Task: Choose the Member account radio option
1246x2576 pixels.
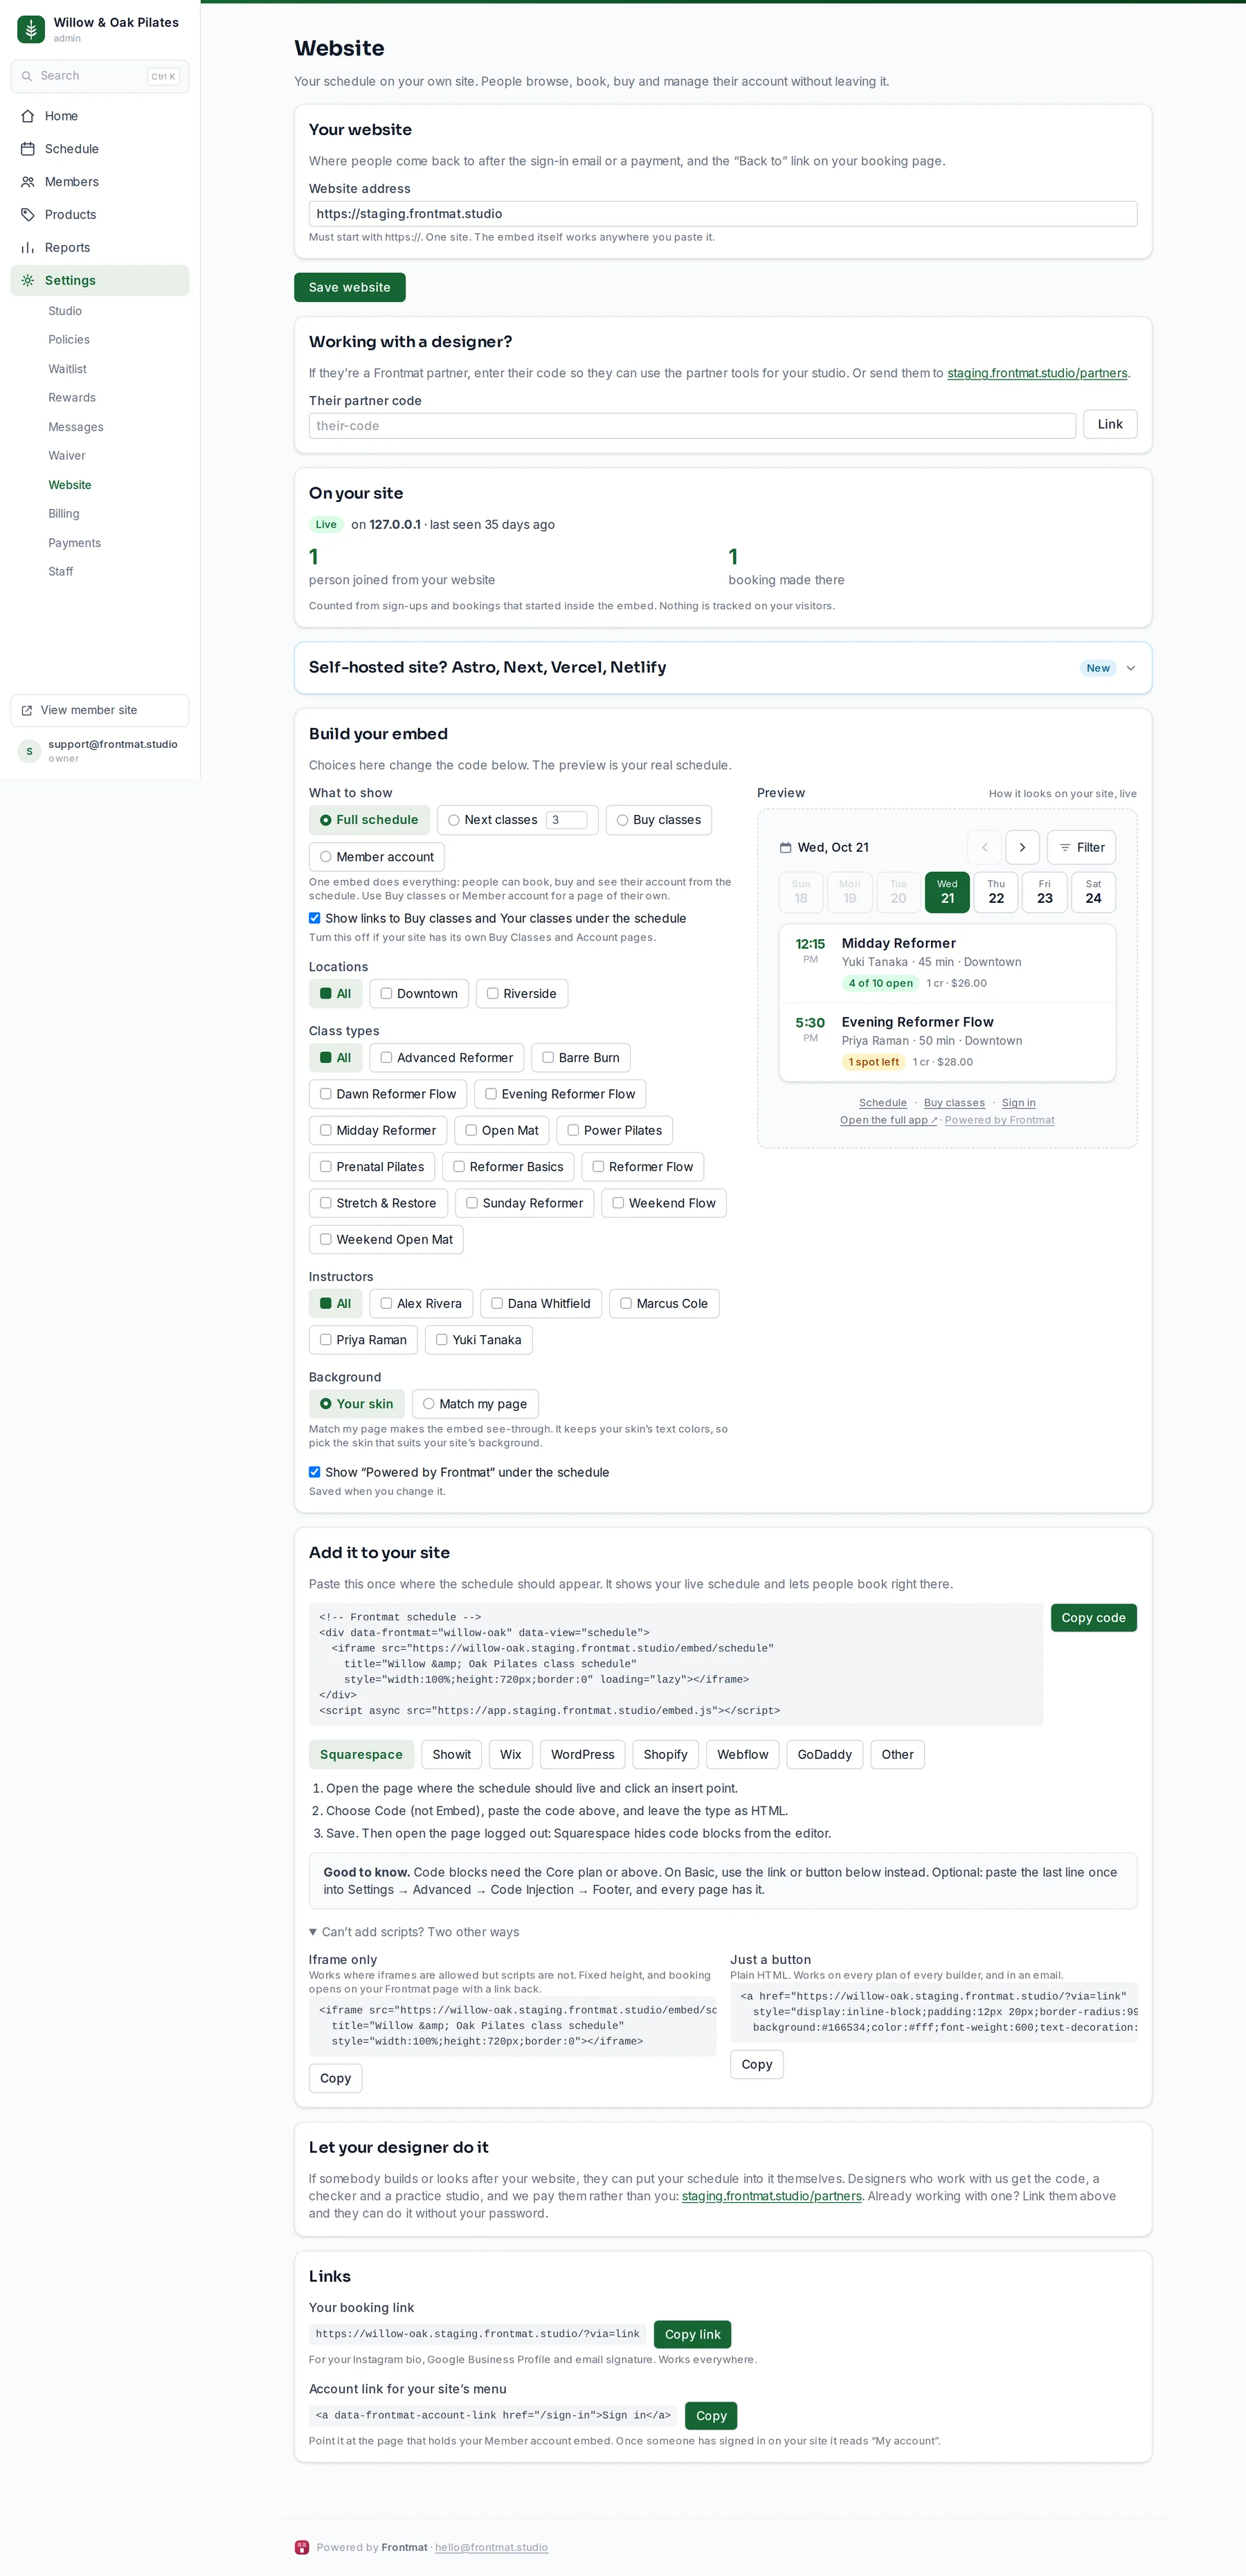Action: (x=326, y=857)
